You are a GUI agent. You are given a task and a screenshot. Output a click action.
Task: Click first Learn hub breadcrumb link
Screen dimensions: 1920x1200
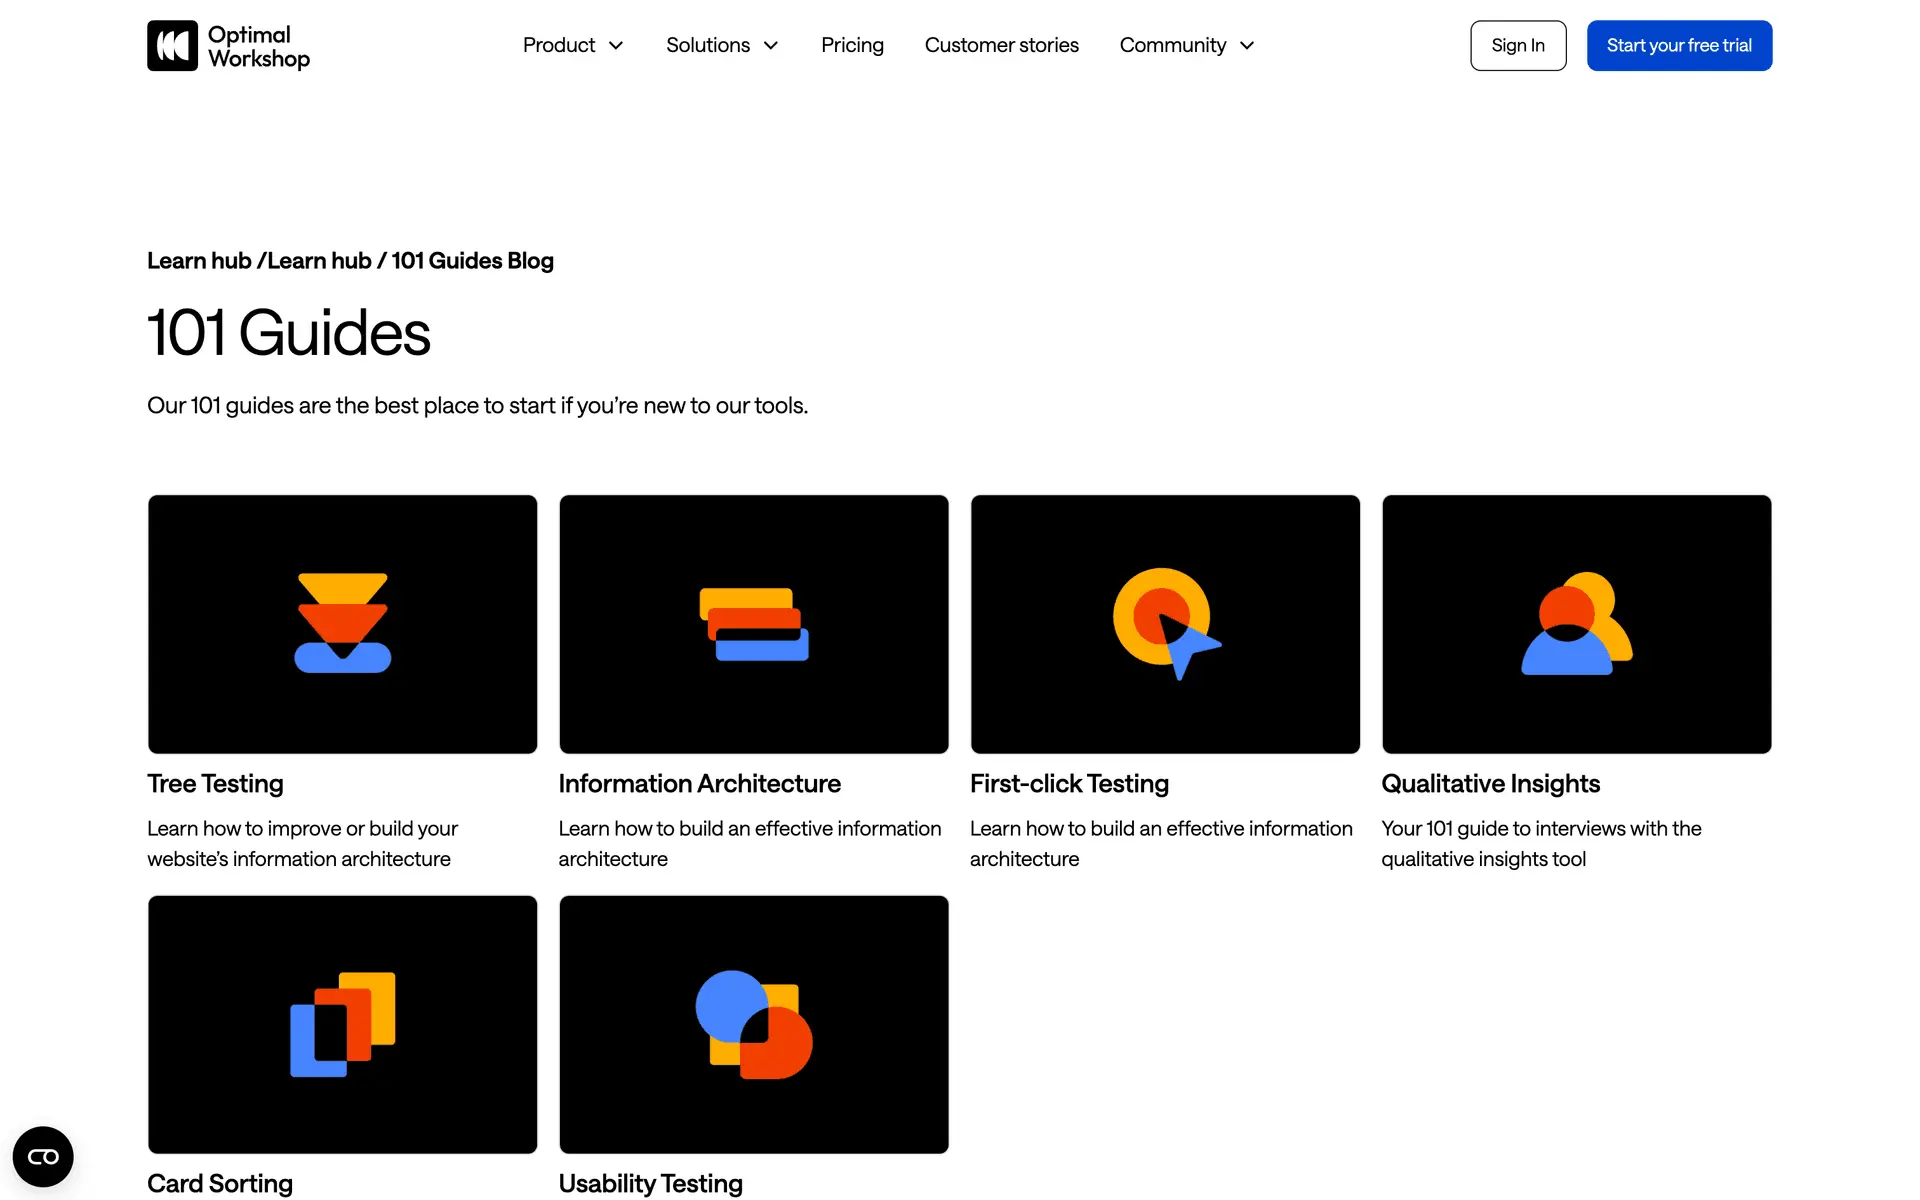[x=199, y=261]
